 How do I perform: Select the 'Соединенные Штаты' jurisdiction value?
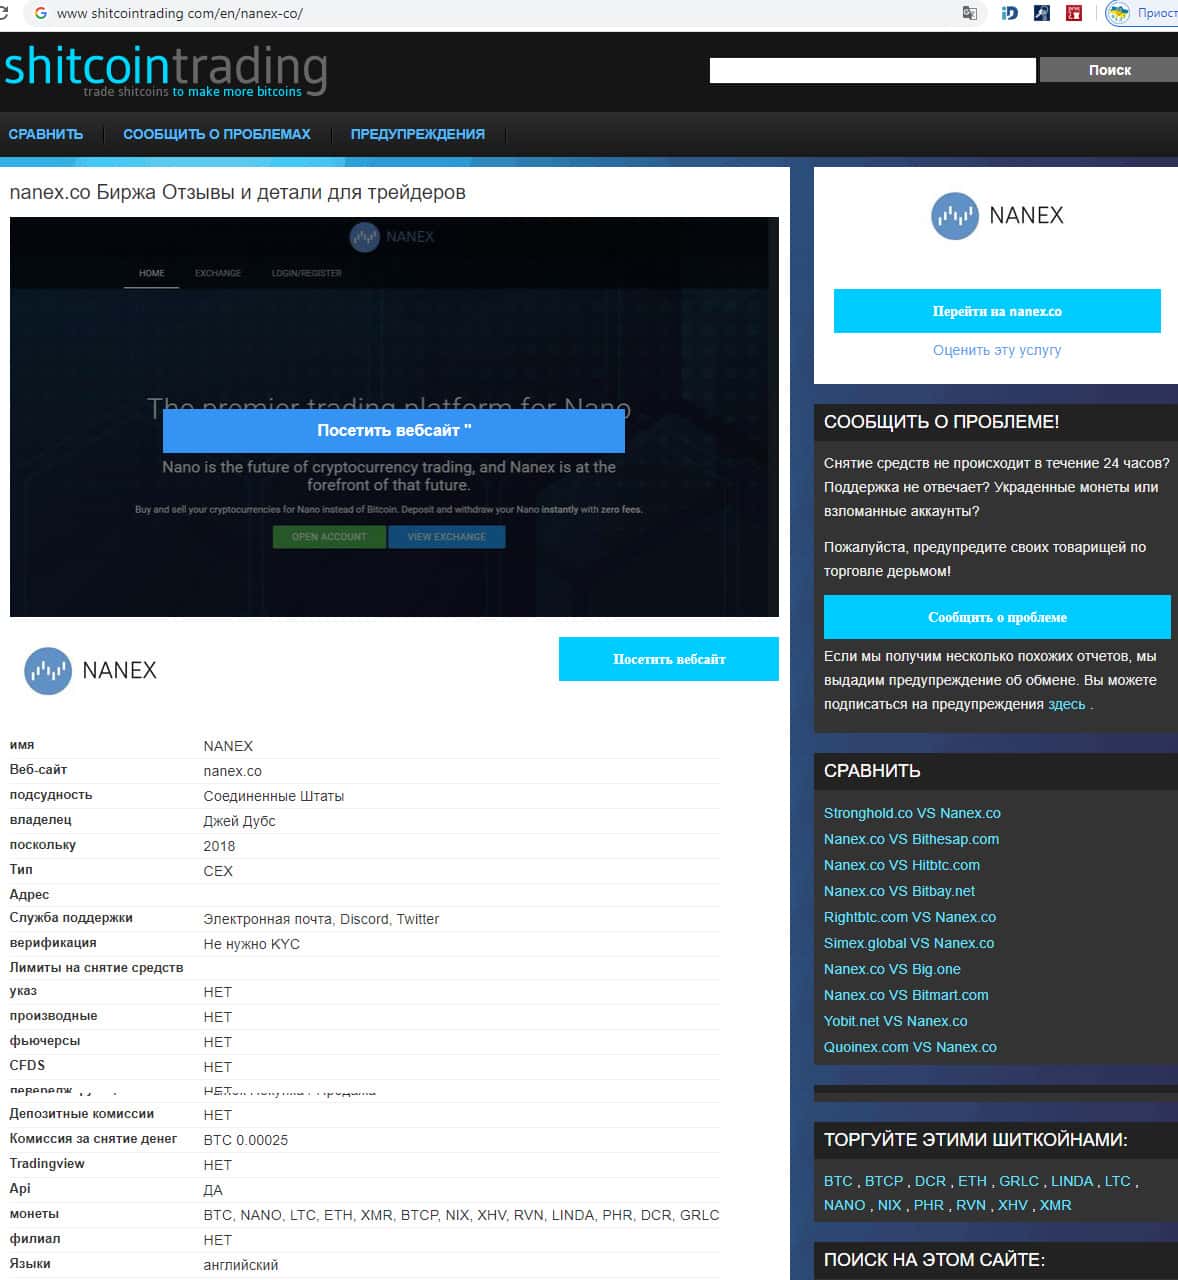pyautogui.click(x=273, y=796)
